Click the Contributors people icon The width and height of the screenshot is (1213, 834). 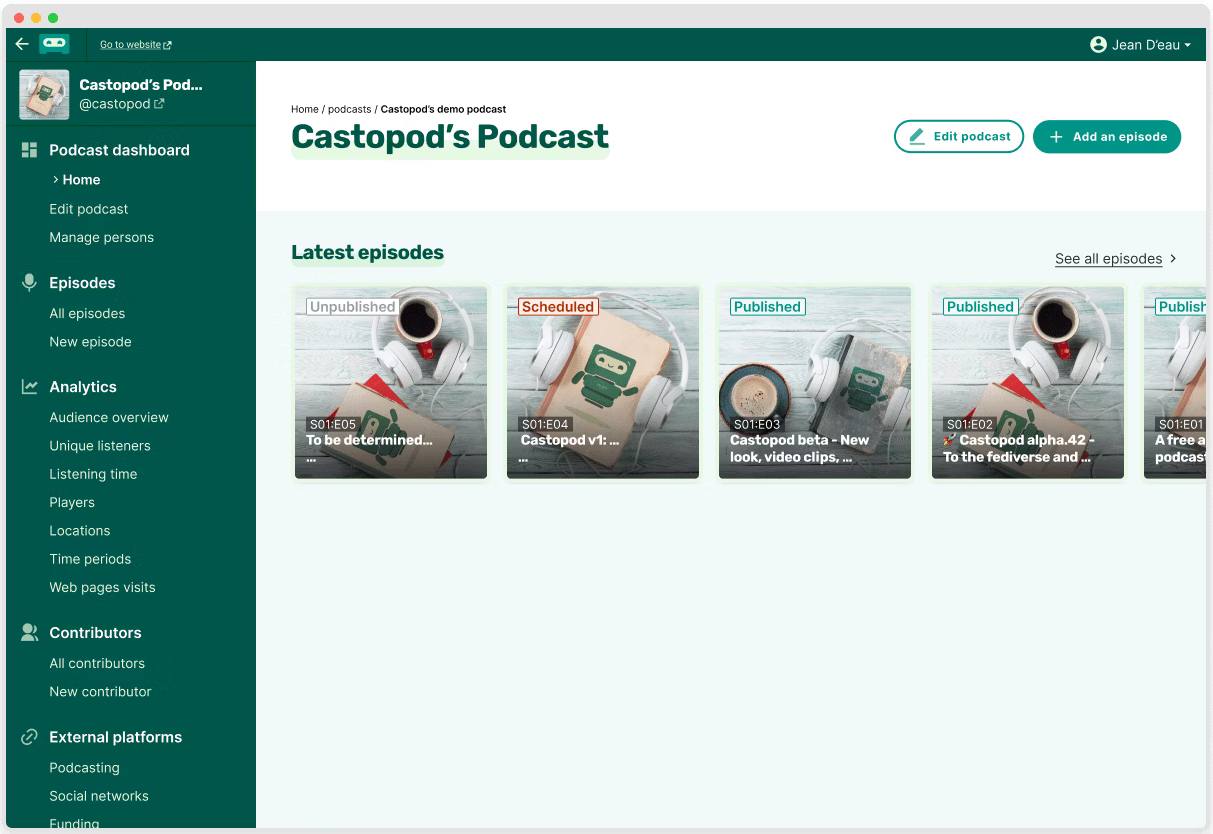29,632
